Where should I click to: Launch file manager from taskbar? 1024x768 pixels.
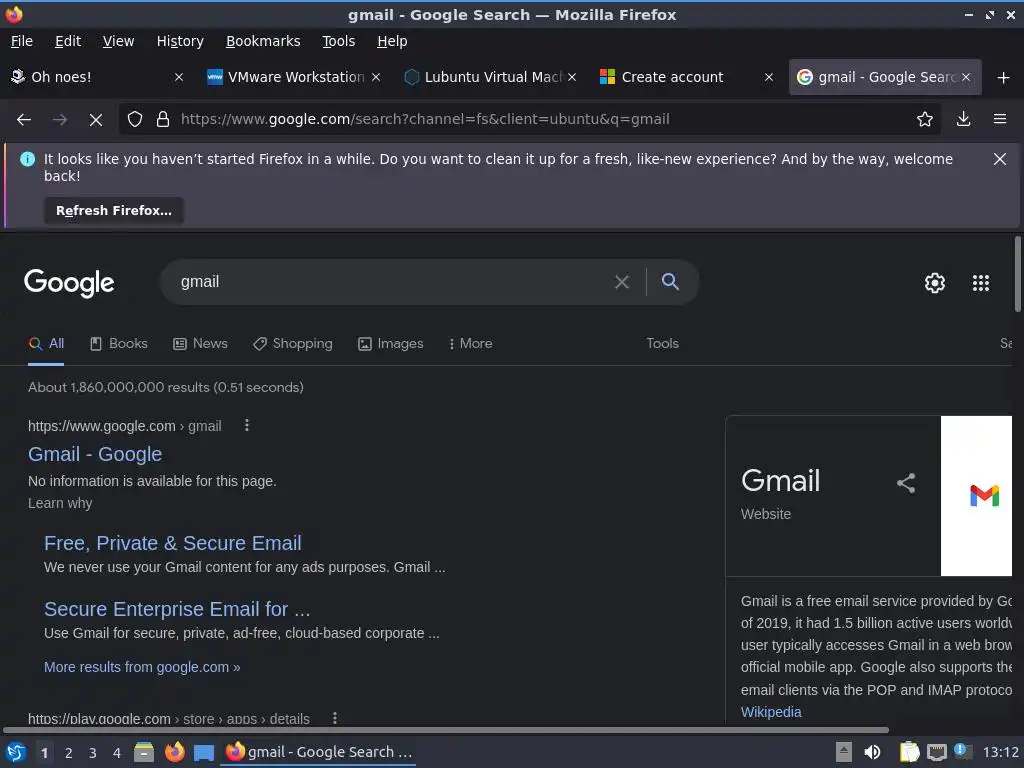click(x=144, y=752)
